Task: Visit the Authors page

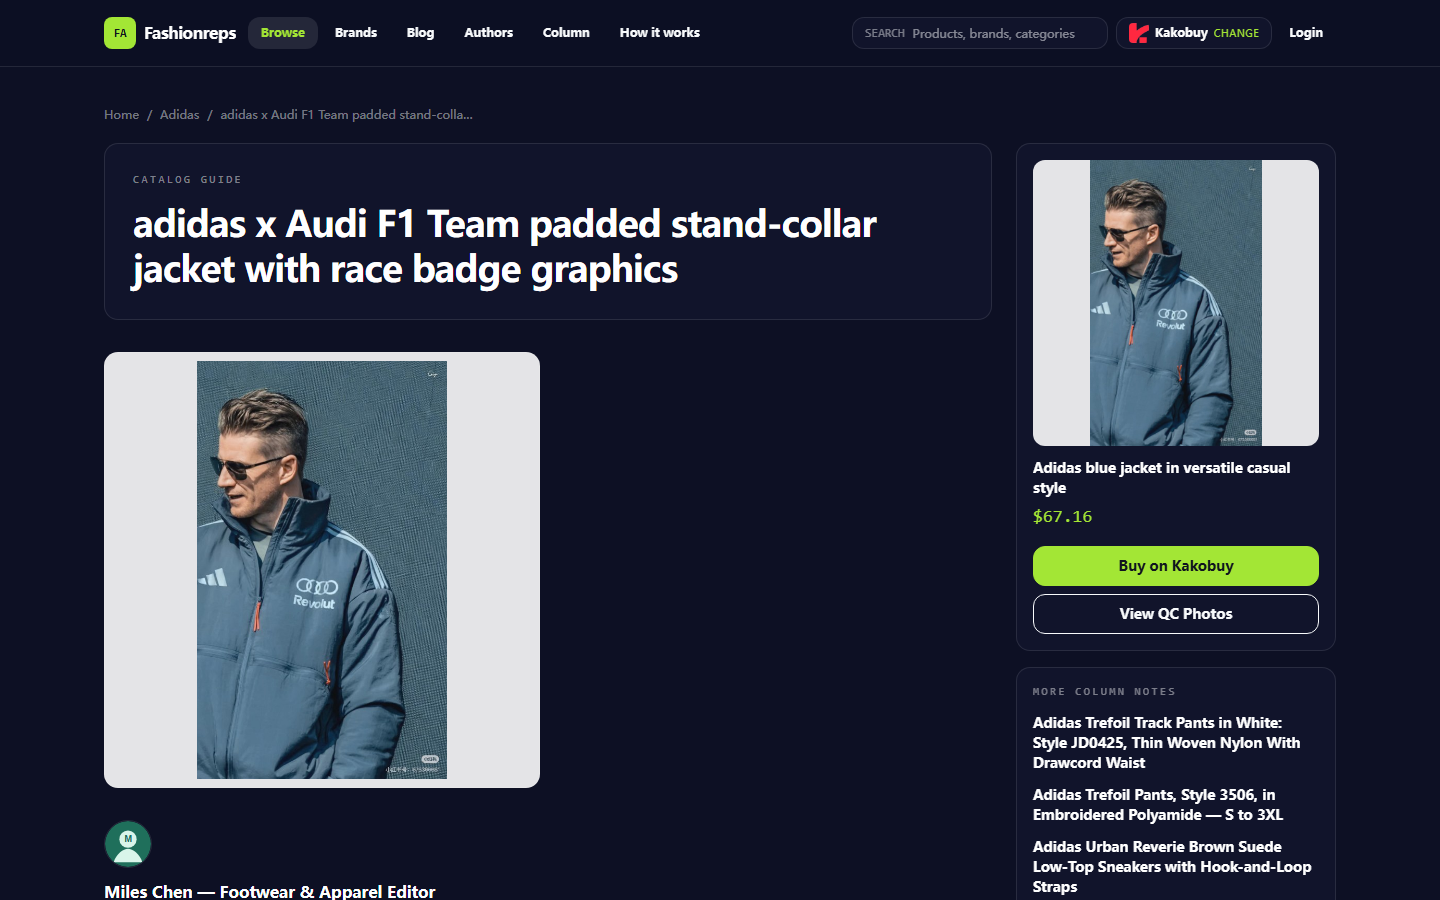Action: 488,33
